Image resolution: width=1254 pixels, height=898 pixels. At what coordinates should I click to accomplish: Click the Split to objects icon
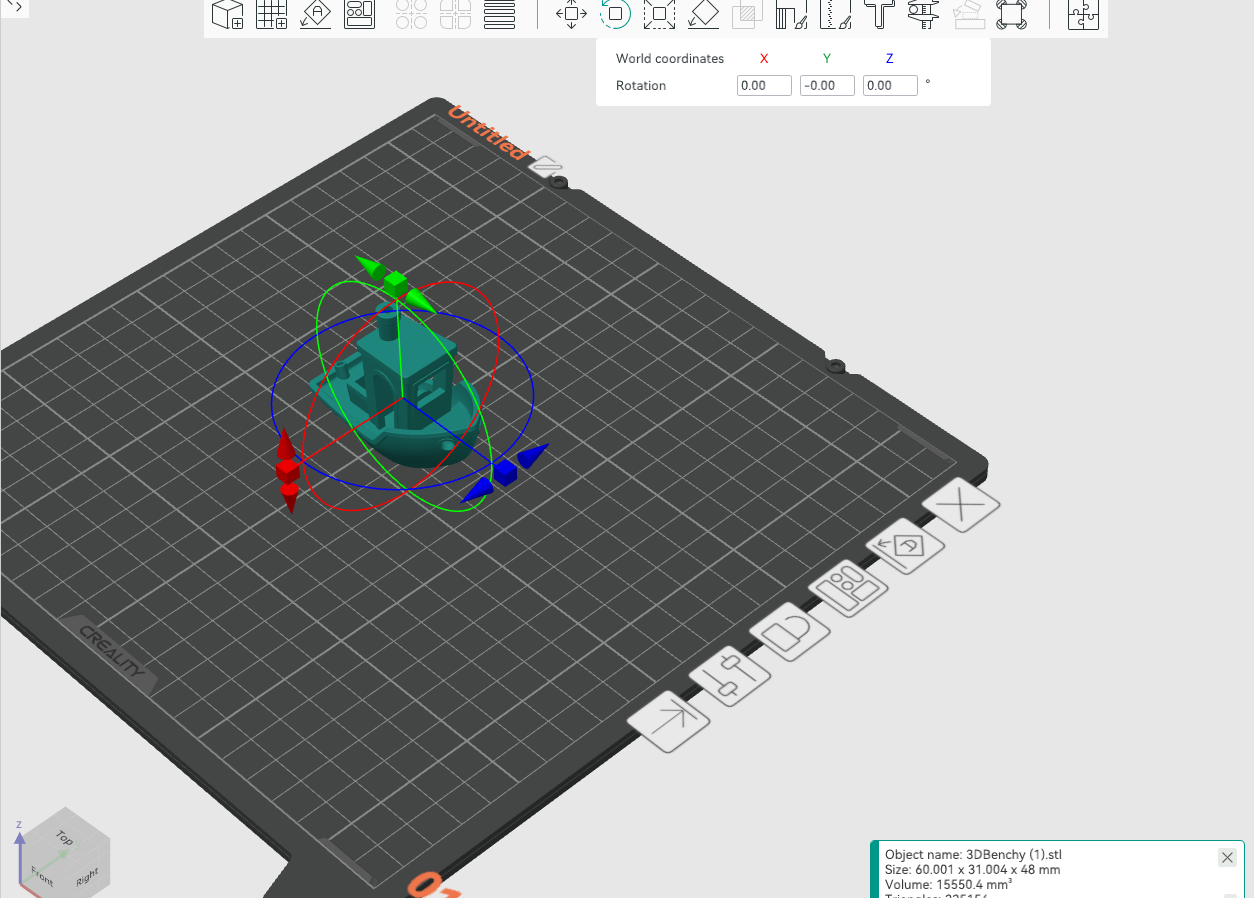pyautogui.click(x=412, y=14)
